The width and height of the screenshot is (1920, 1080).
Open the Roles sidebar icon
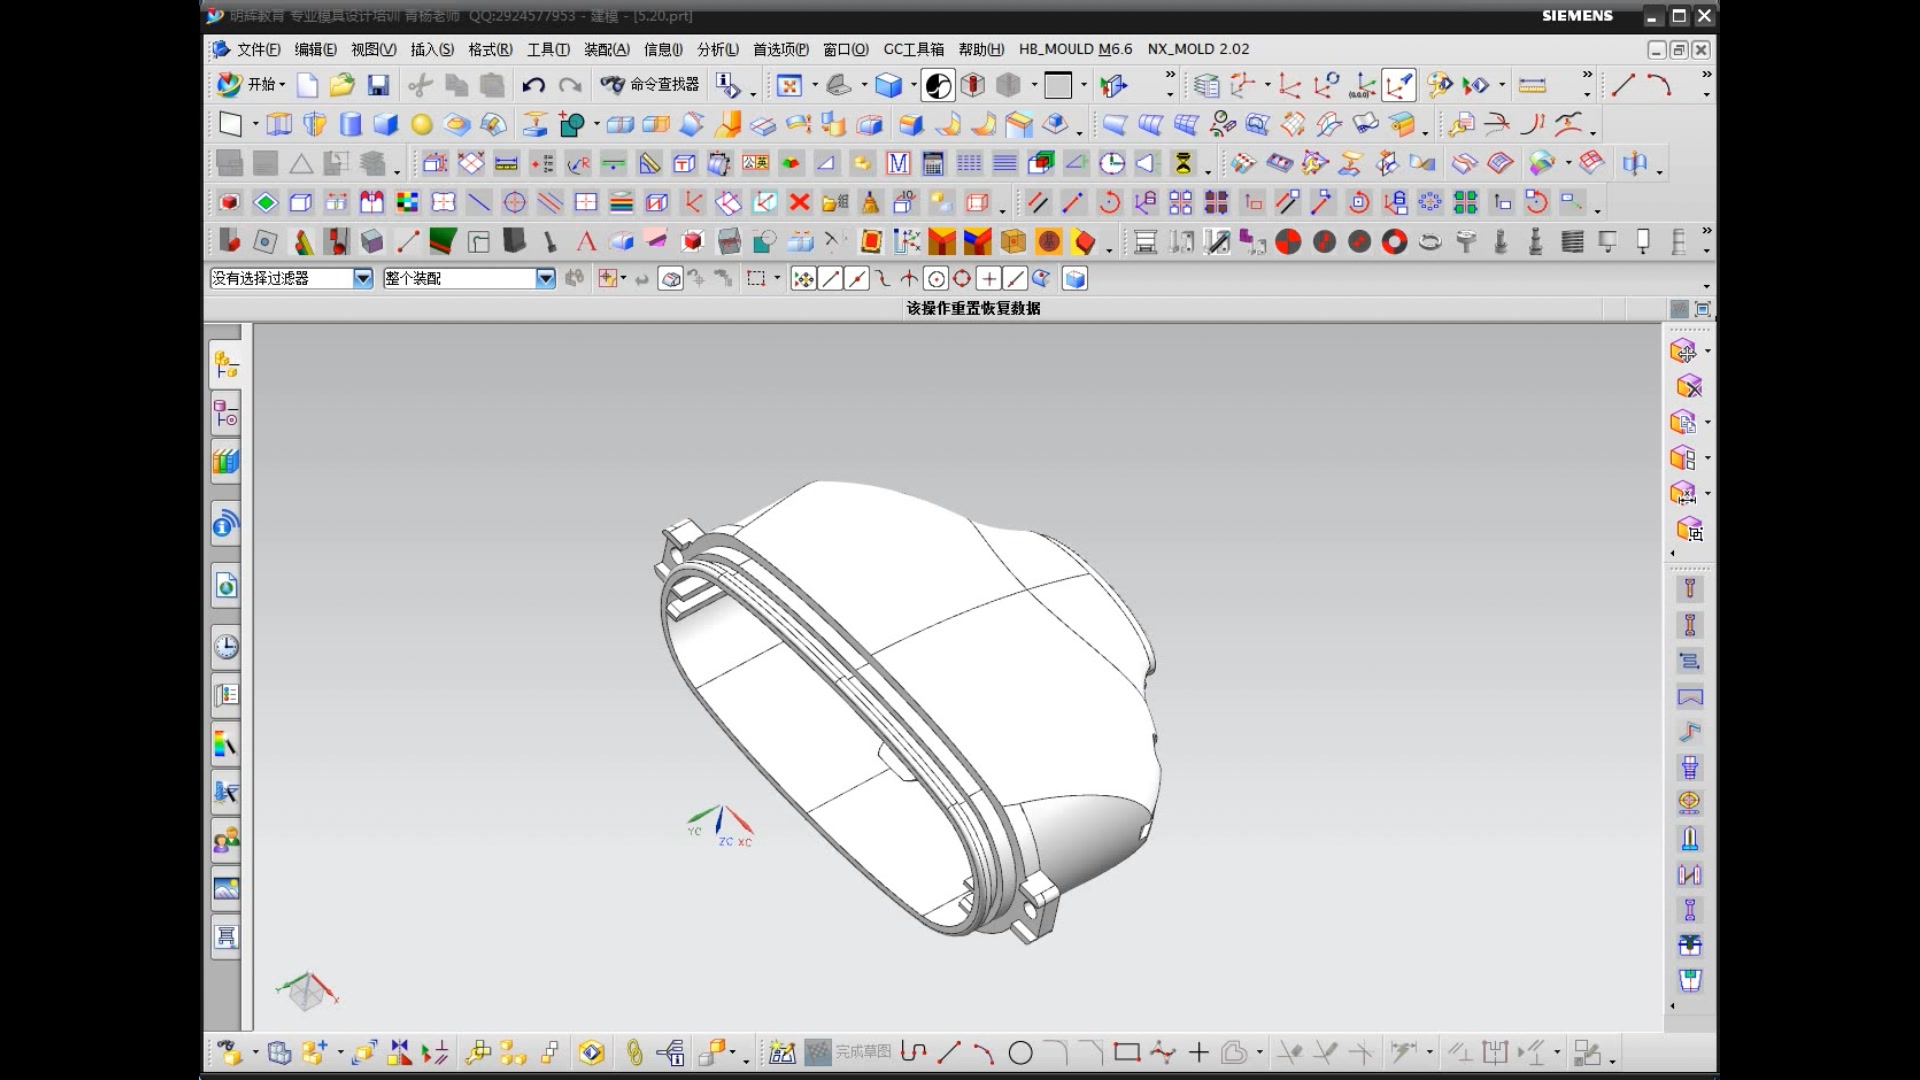226,841
